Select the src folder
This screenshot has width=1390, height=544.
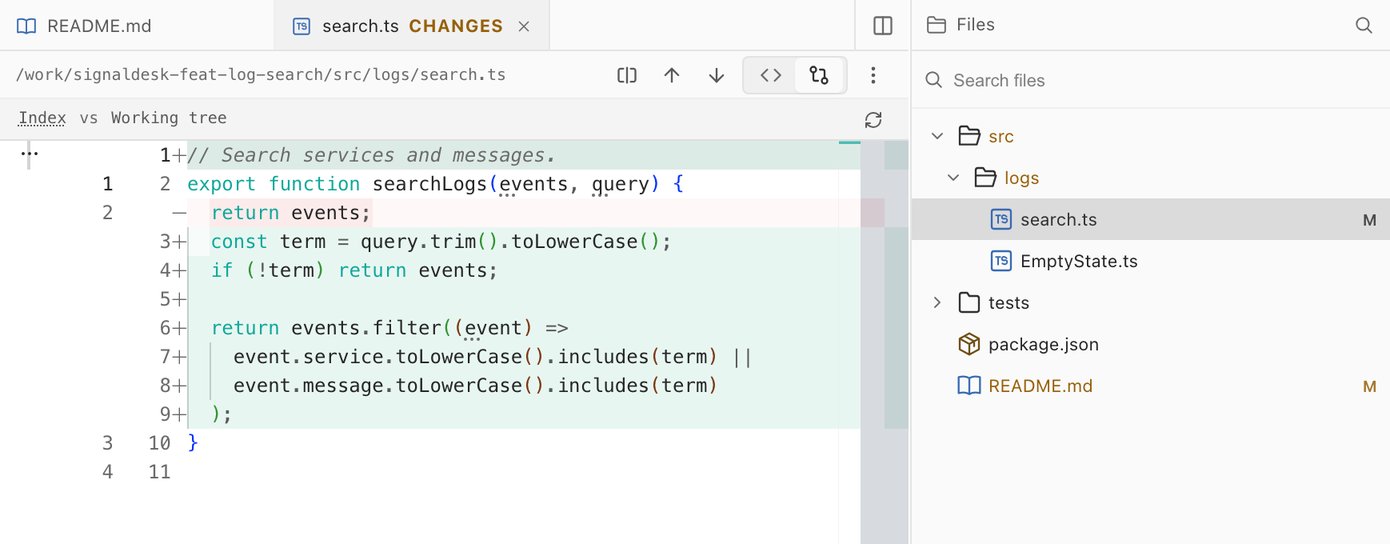tap(1001, 136)
